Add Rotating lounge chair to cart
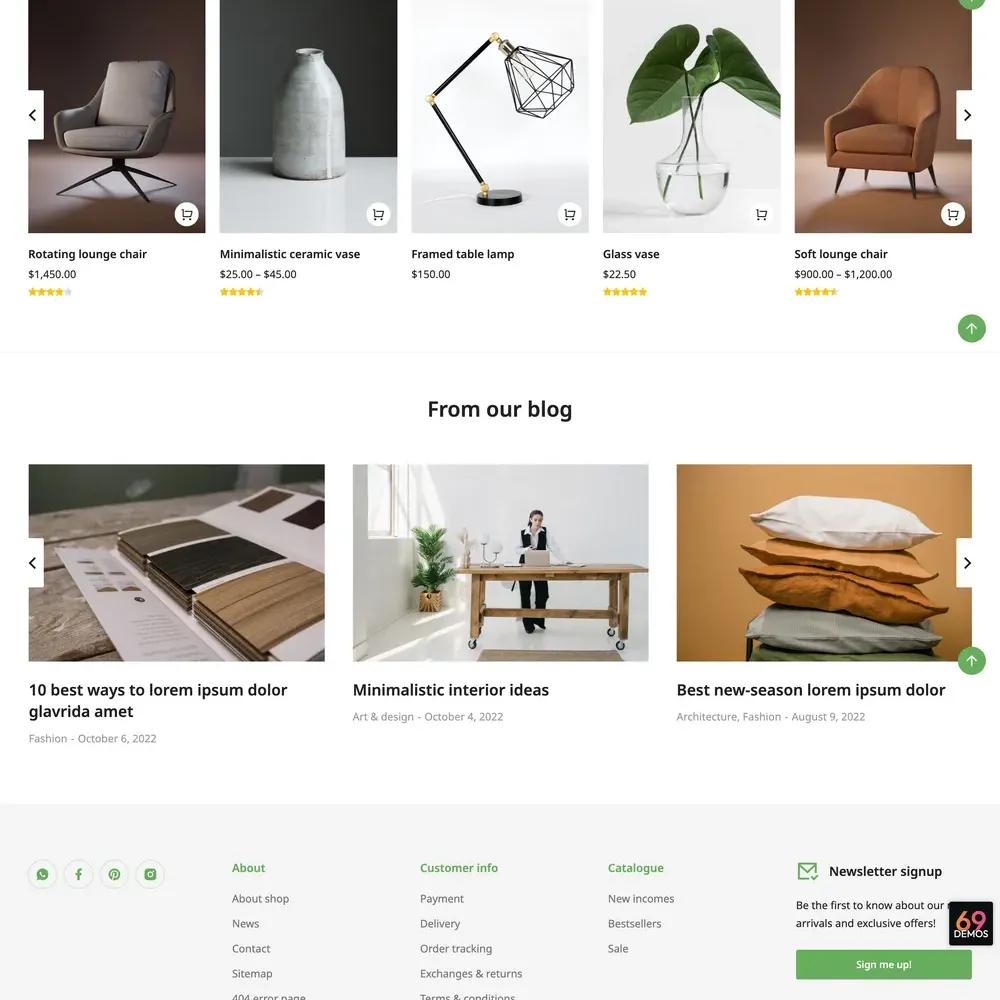This screenshot has height=1000, width=1000. point(187,214)
